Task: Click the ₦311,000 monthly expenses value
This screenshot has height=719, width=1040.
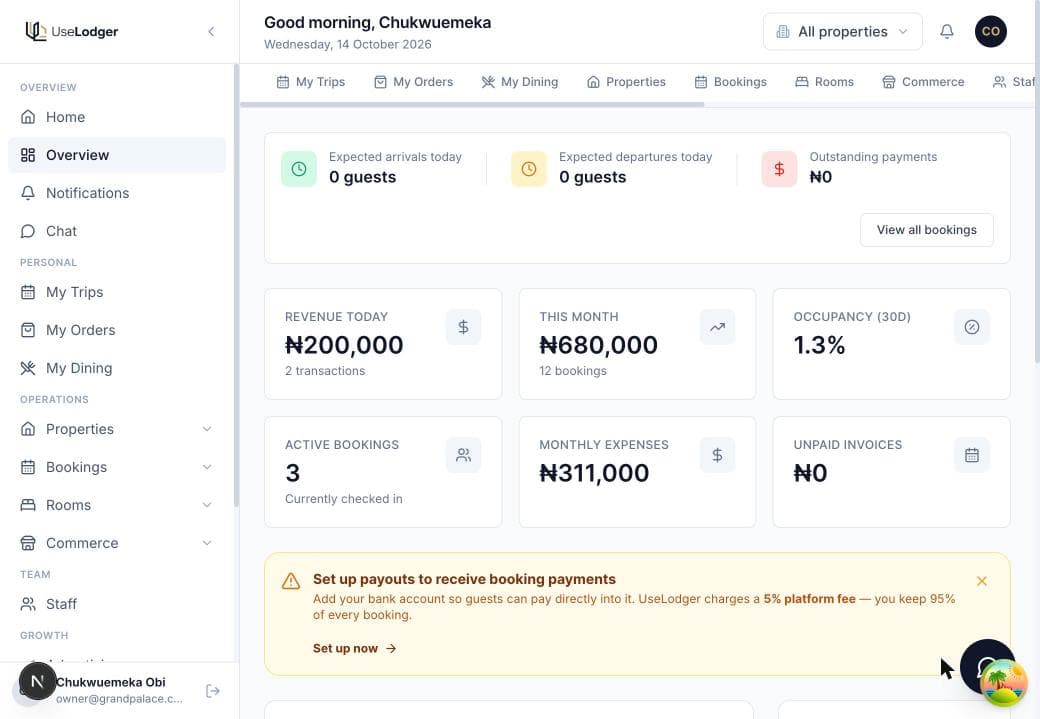Action: [x=594, y=473]
